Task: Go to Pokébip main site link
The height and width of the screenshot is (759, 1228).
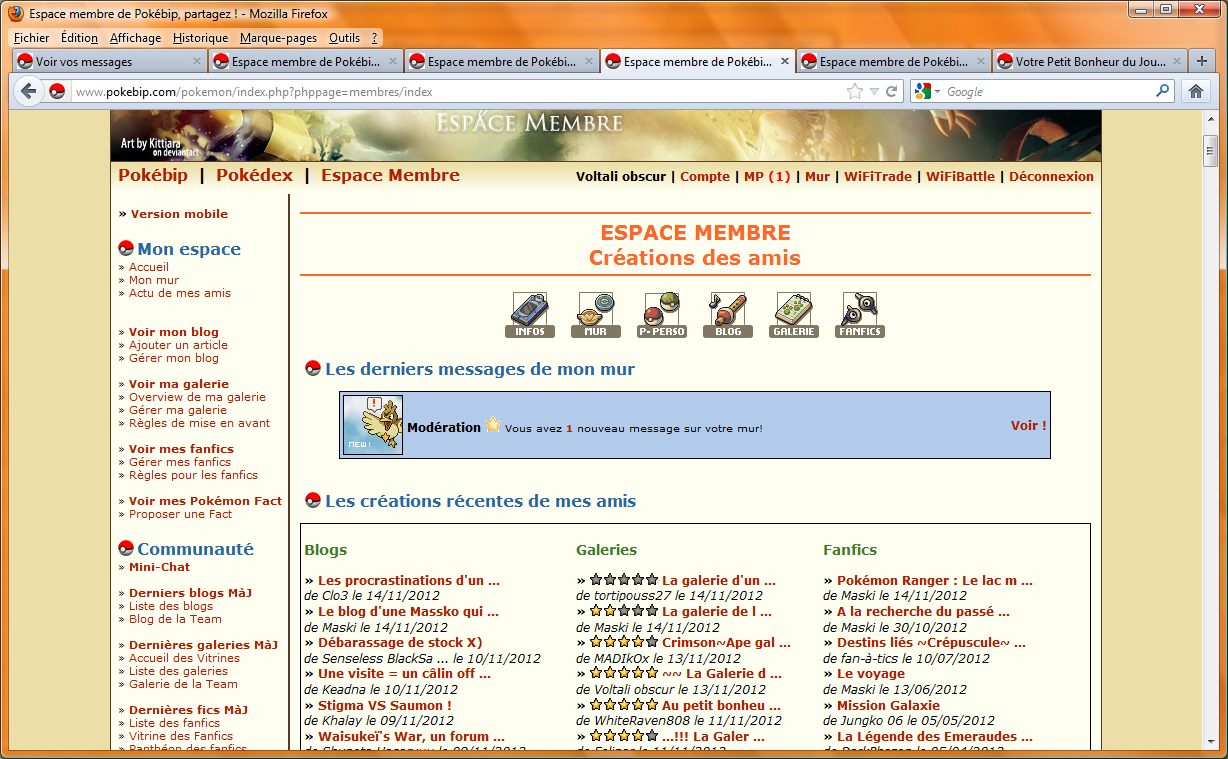Action: pos(153,175)
